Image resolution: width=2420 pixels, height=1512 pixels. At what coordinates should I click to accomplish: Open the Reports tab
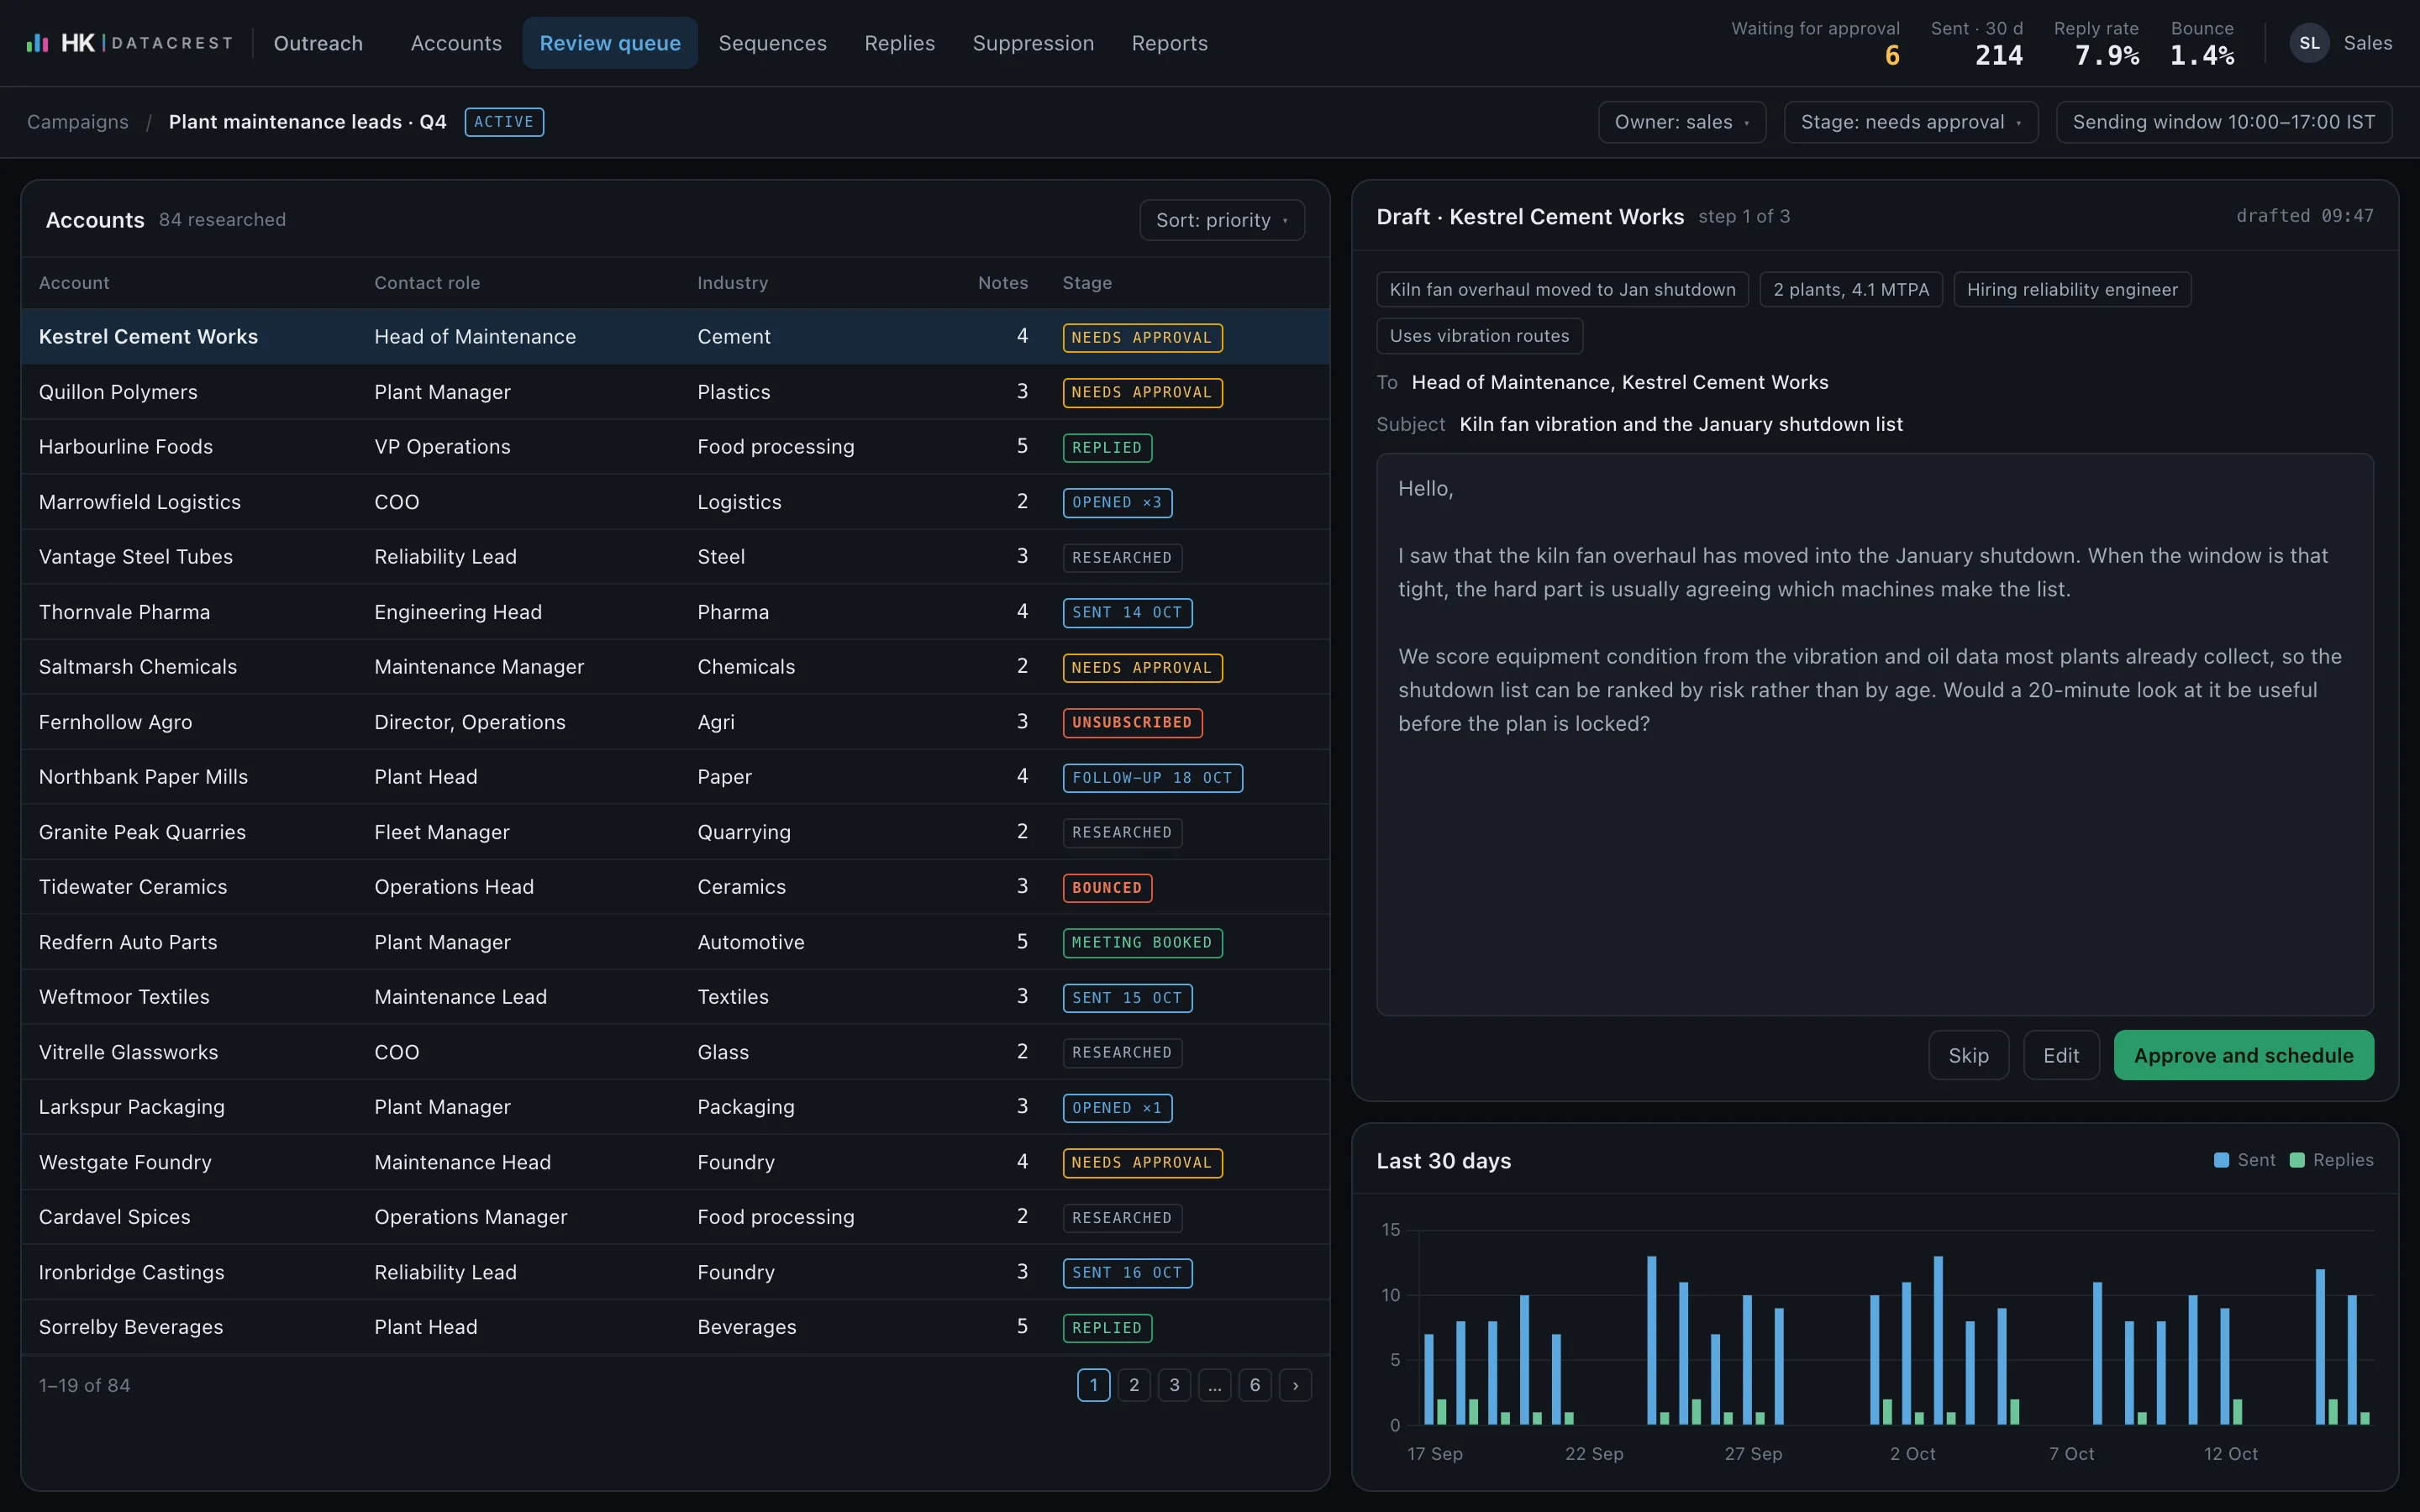[x=1169, y=43]
